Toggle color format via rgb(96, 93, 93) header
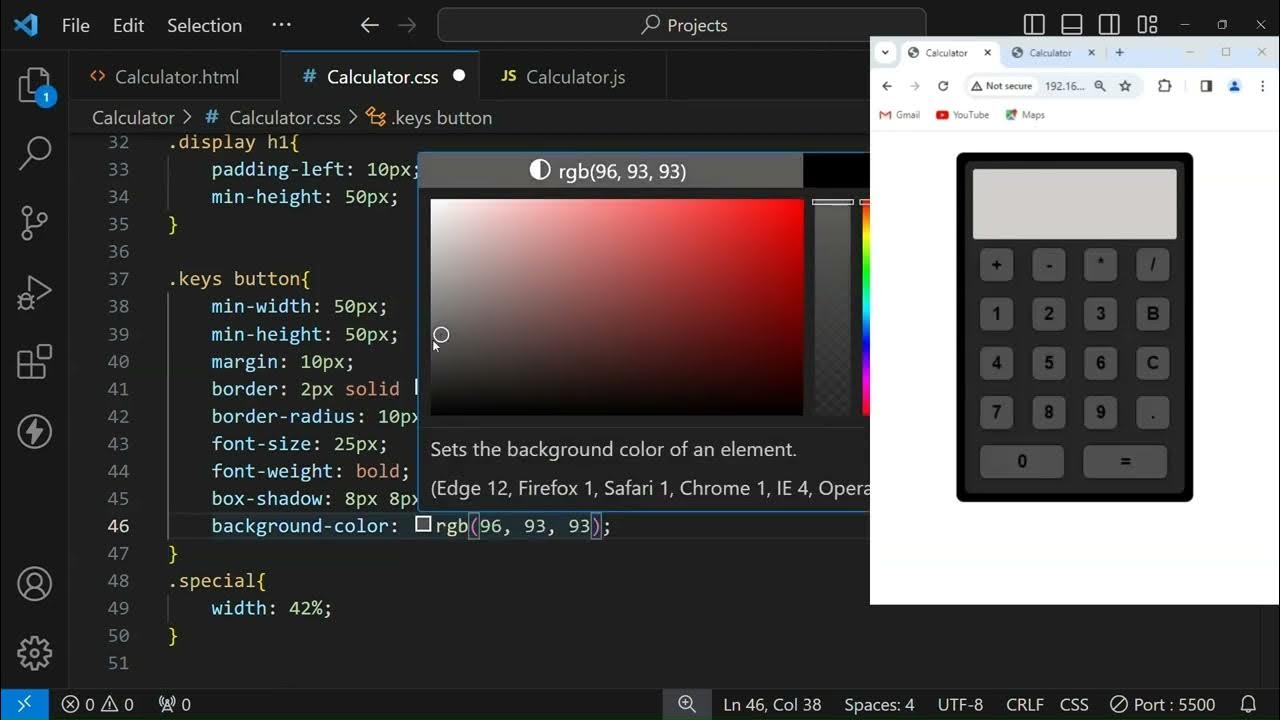Viewport: 1280px width, 720px height. click(610, 171)
